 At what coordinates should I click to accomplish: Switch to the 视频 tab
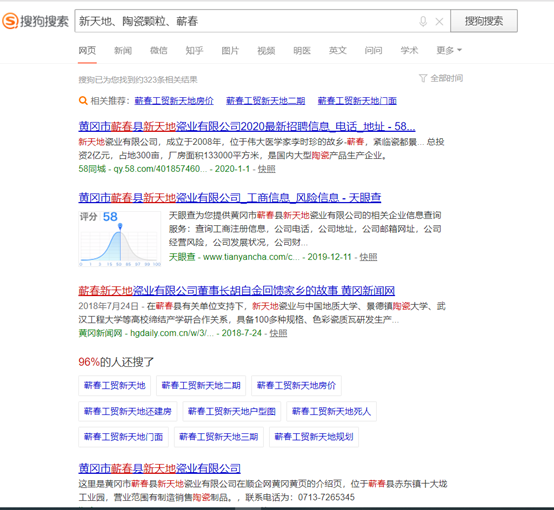(x=266, y=51)
